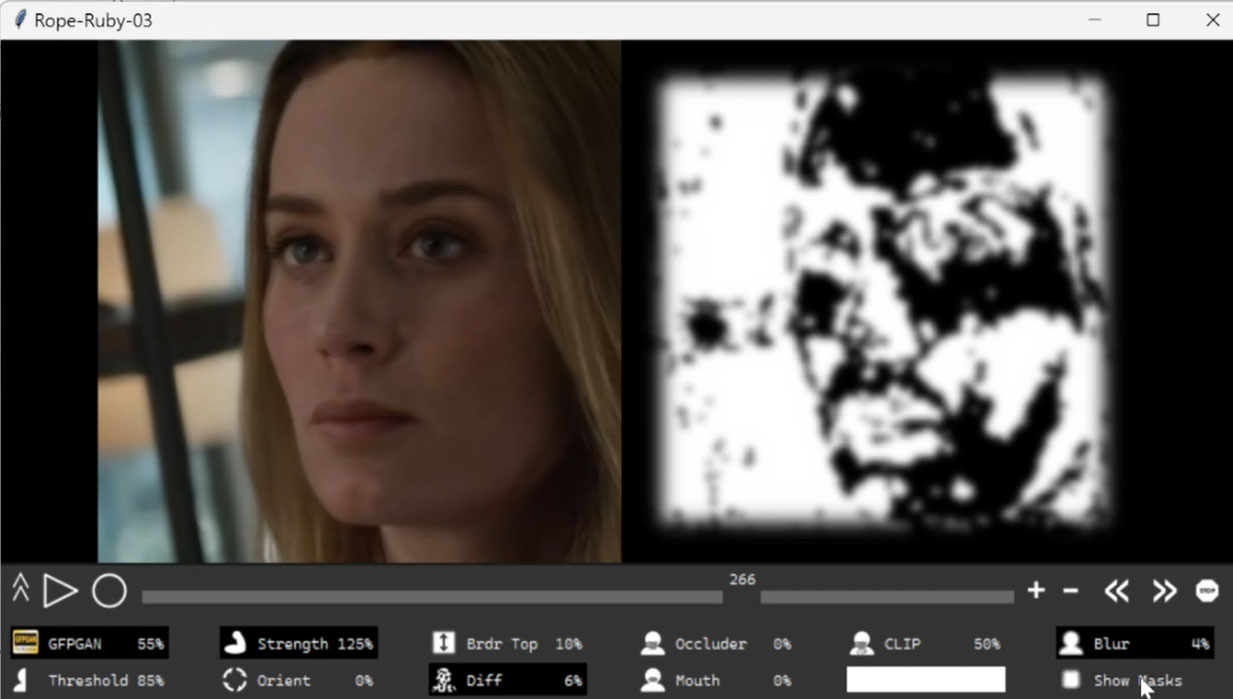Click the GFPGAN 55% value
Screen dimensions: 1233x699
coord(150,644)
